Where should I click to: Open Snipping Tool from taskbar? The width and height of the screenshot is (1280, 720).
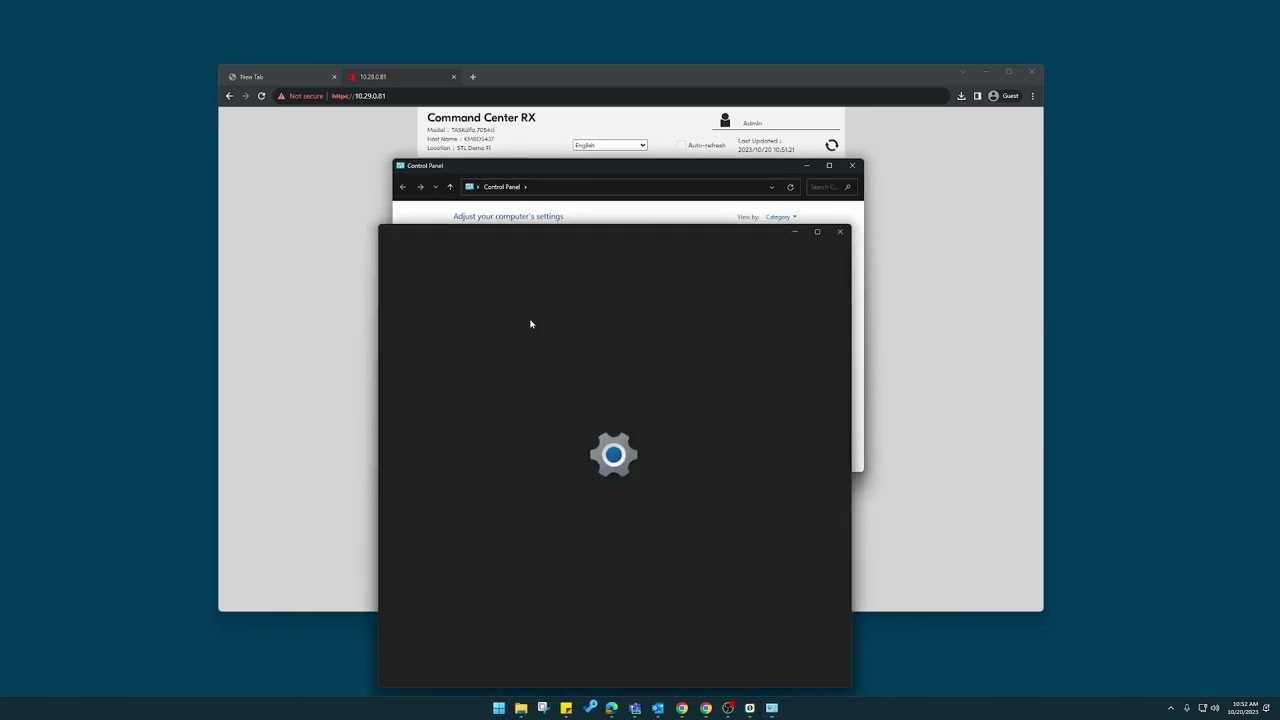pyautogui.click(x=543, y=708)
